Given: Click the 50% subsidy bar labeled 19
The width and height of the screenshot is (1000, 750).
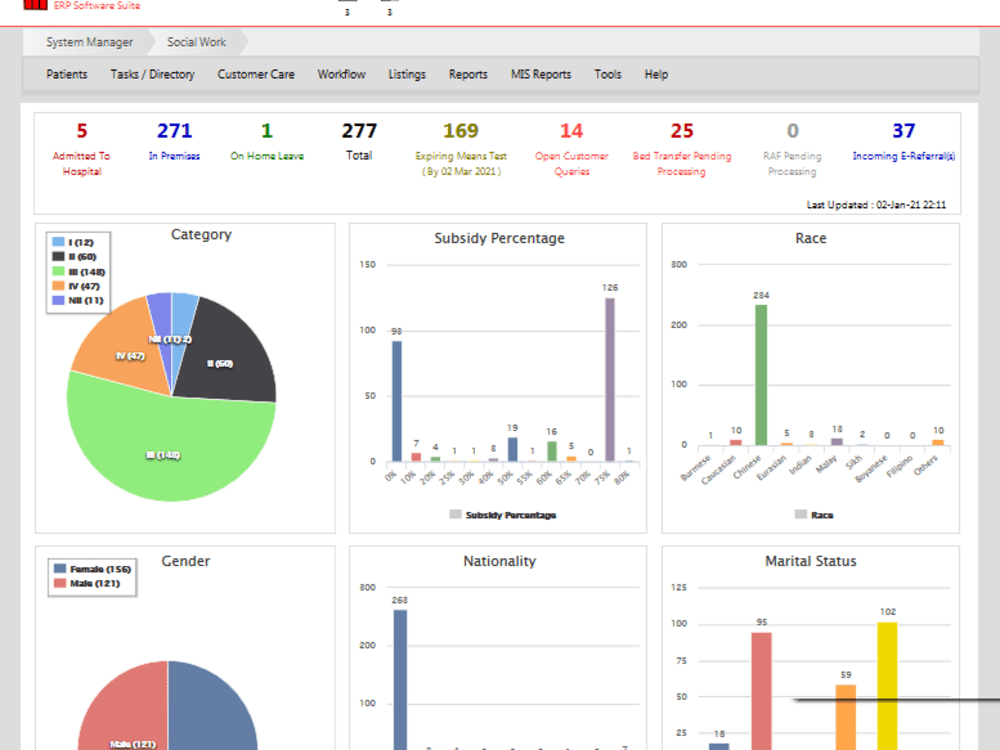Looking at the screenshot, I should point(512,449).
